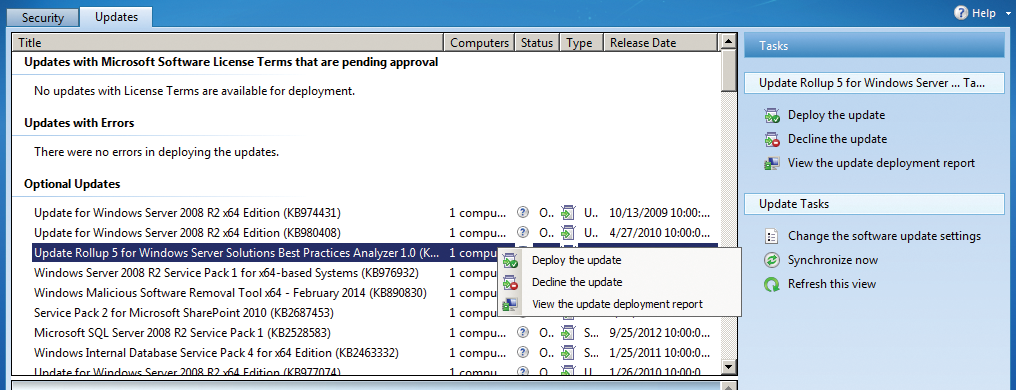This screenshot has height=390, width=1016.
Task: Click status question icon for SQL Server row
Action: pyautogui.click(x=523, y=332)
